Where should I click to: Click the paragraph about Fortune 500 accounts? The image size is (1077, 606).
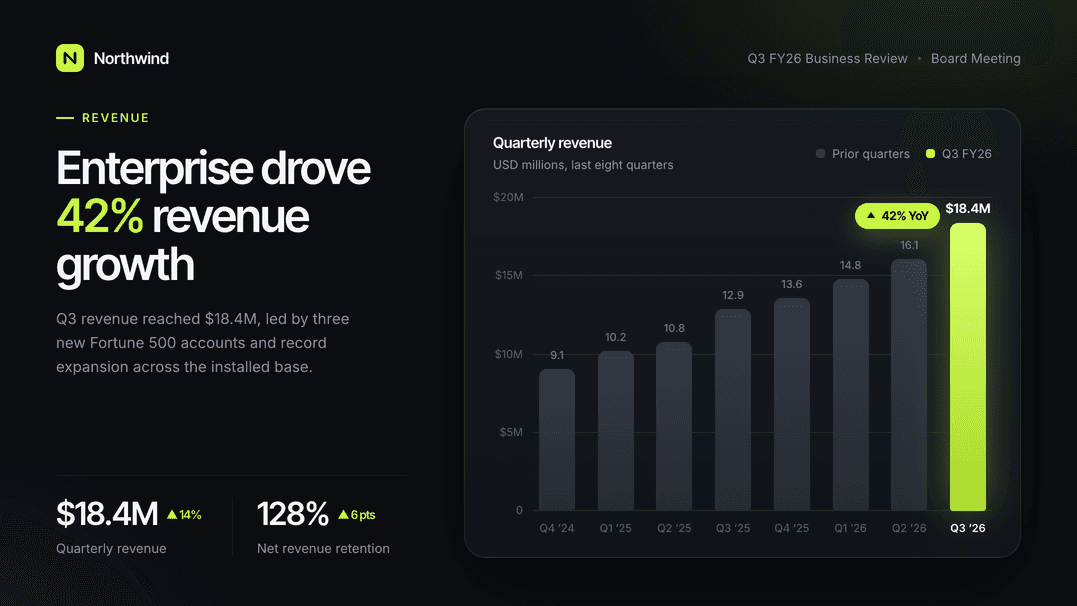pyautogui.click(x=203, y=343)
